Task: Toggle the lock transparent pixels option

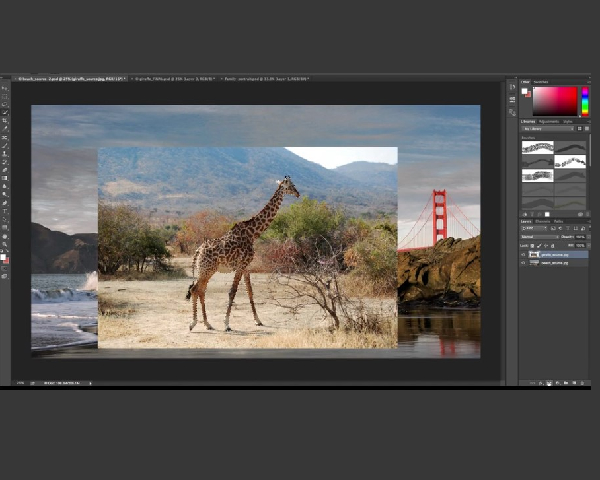Action: 532,245
